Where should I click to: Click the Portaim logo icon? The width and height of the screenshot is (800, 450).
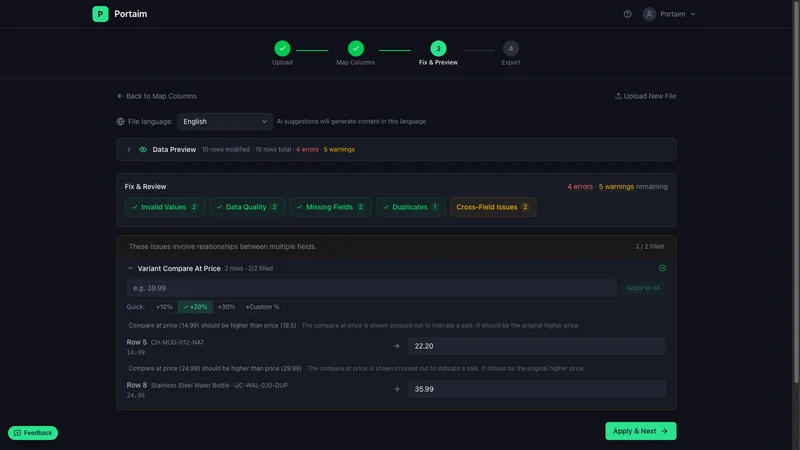pyautogui.click(x=100, y=14)
